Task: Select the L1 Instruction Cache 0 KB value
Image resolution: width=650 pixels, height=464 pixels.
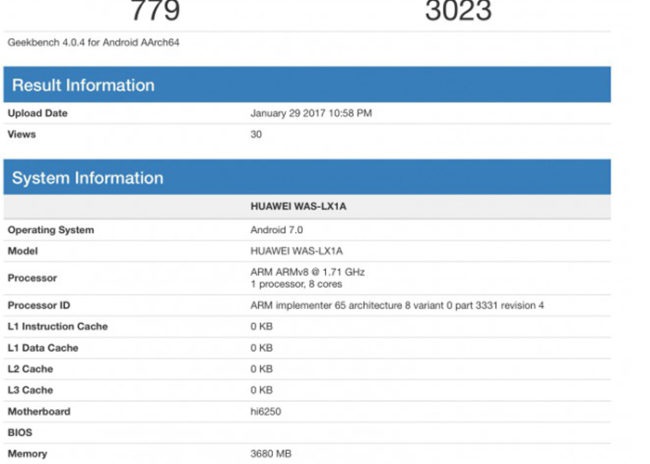Action: tap(262, 326)
